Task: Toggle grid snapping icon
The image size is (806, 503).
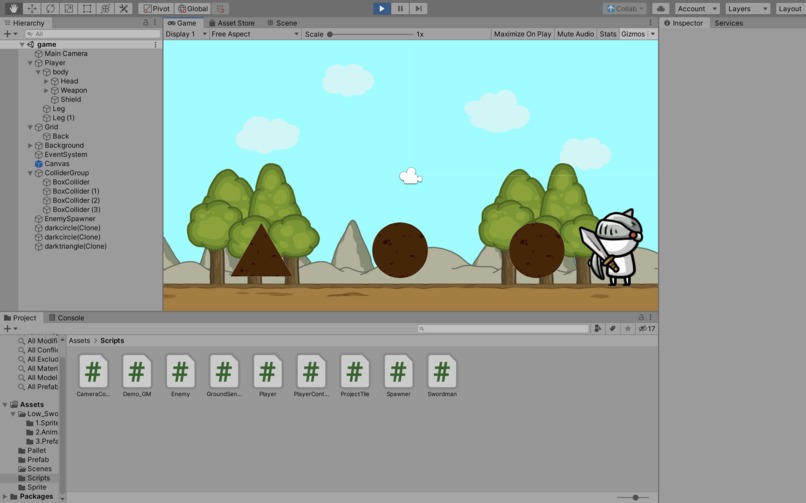Action: click(x=220, y=8)
